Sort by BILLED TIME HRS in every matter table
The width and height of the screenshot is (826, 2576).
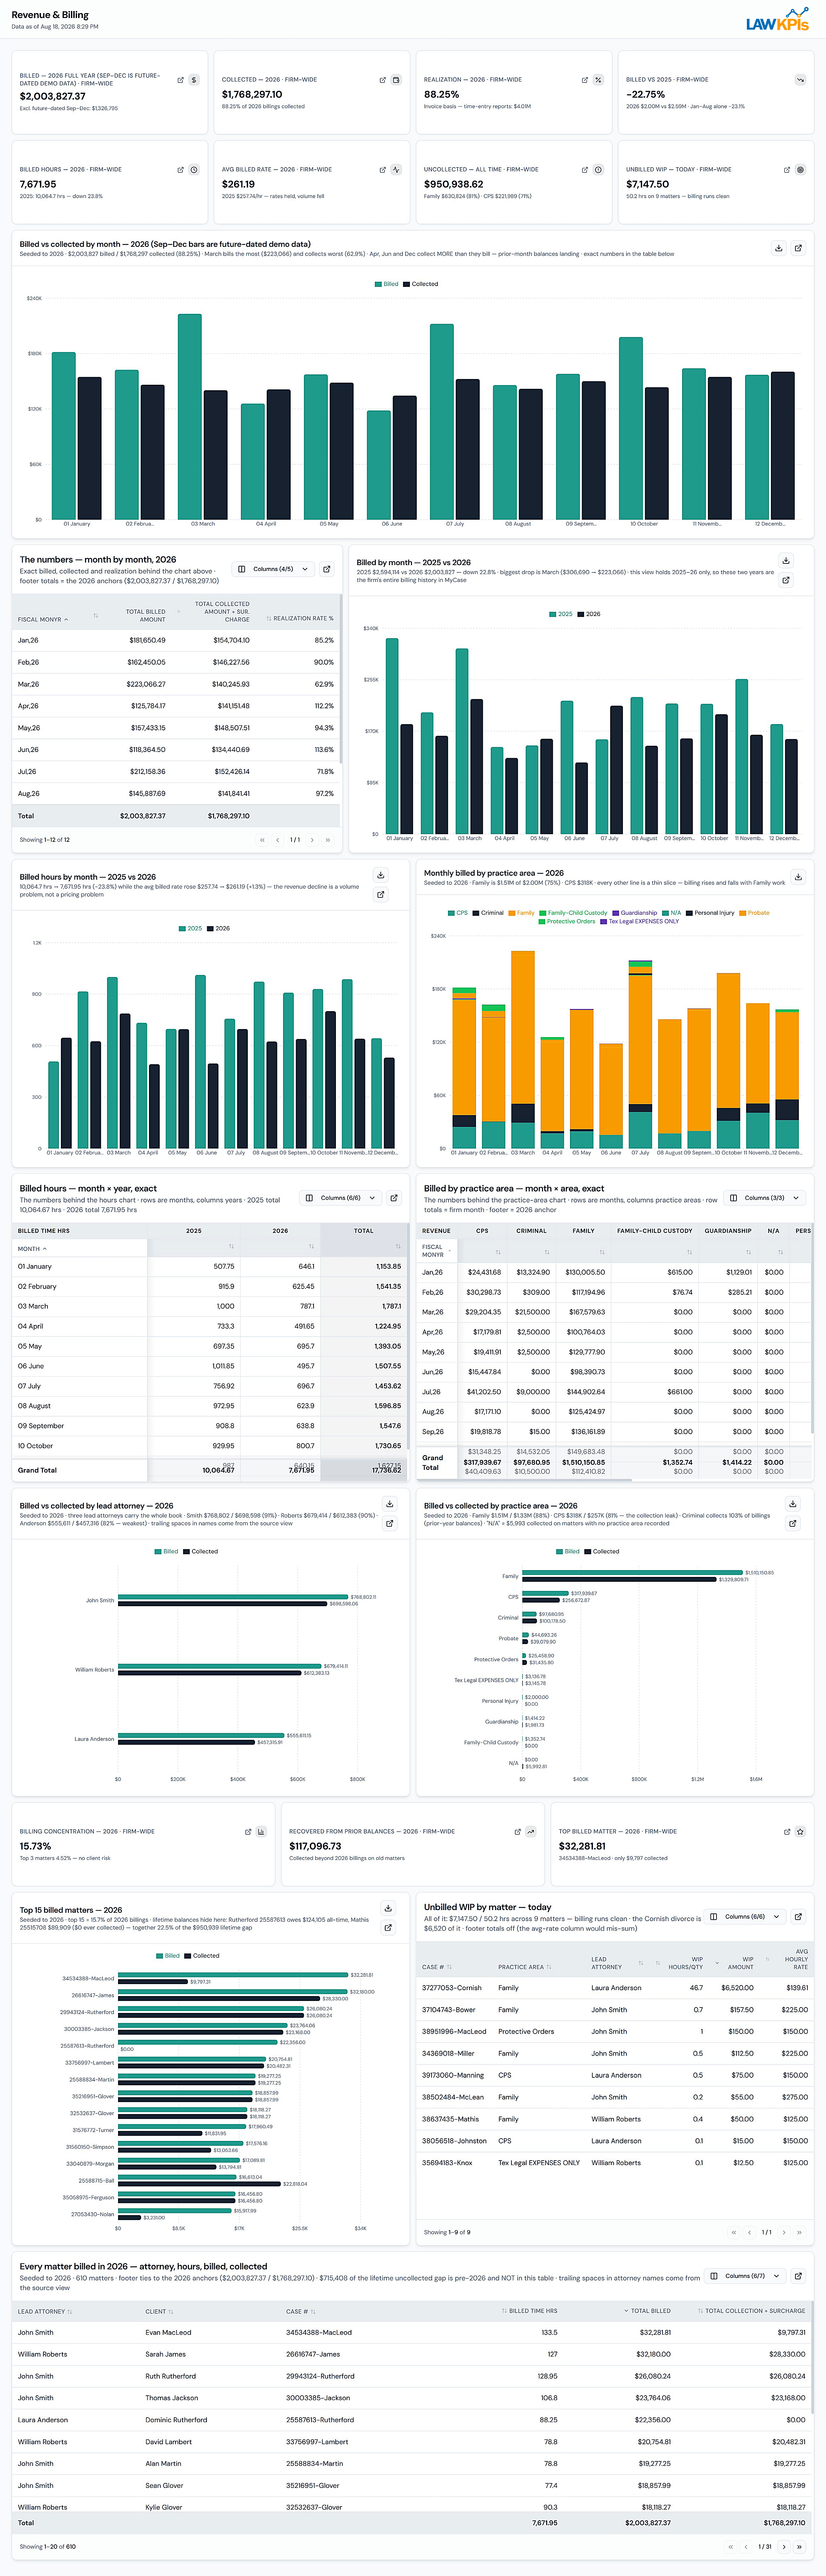point(530,2311)
